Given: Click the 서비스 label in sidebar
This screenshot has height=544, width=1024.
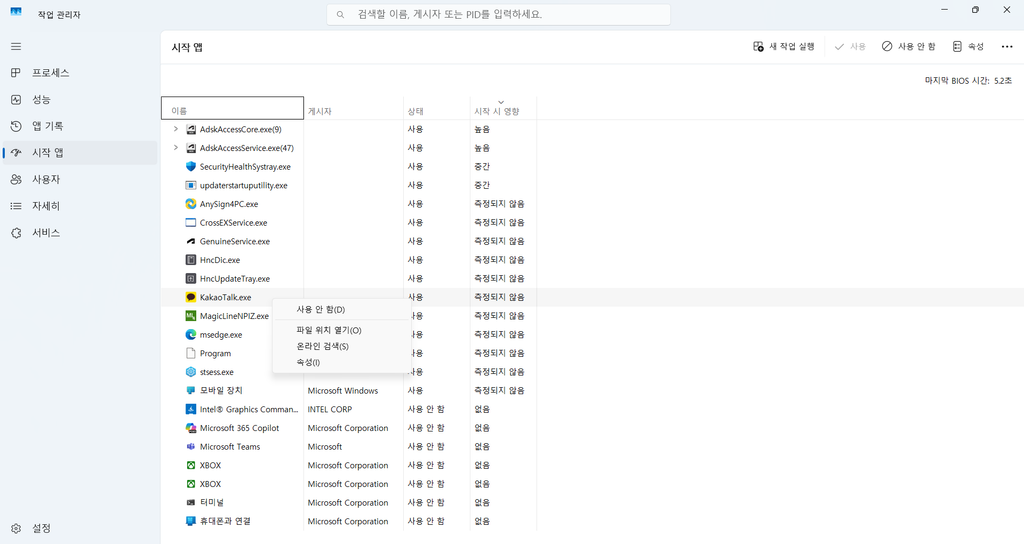Looking at the screenshot, I should pos(46,232).
